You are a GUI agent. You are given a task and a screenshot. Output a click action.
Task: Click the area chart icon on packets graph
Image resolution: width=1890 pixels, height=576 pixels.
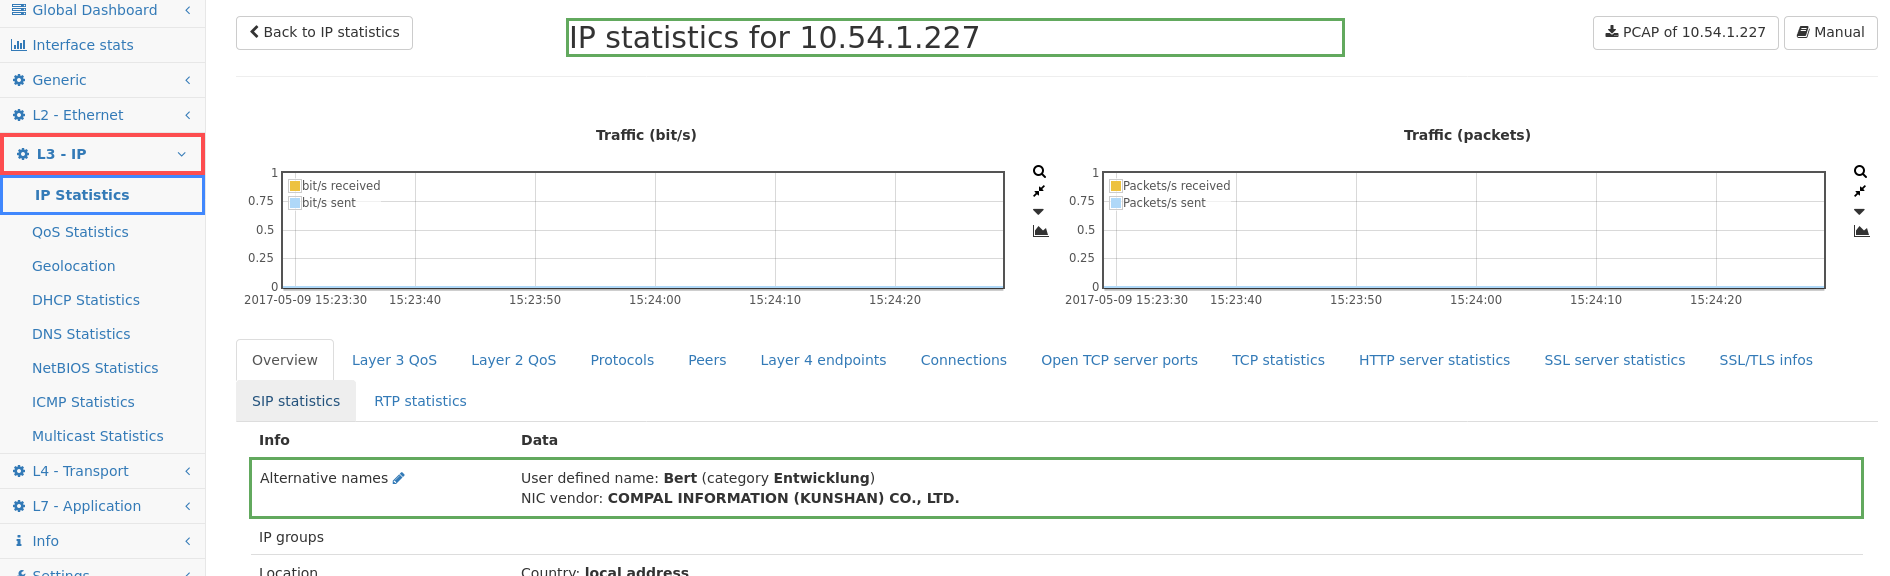click(x=1861, y=231)
